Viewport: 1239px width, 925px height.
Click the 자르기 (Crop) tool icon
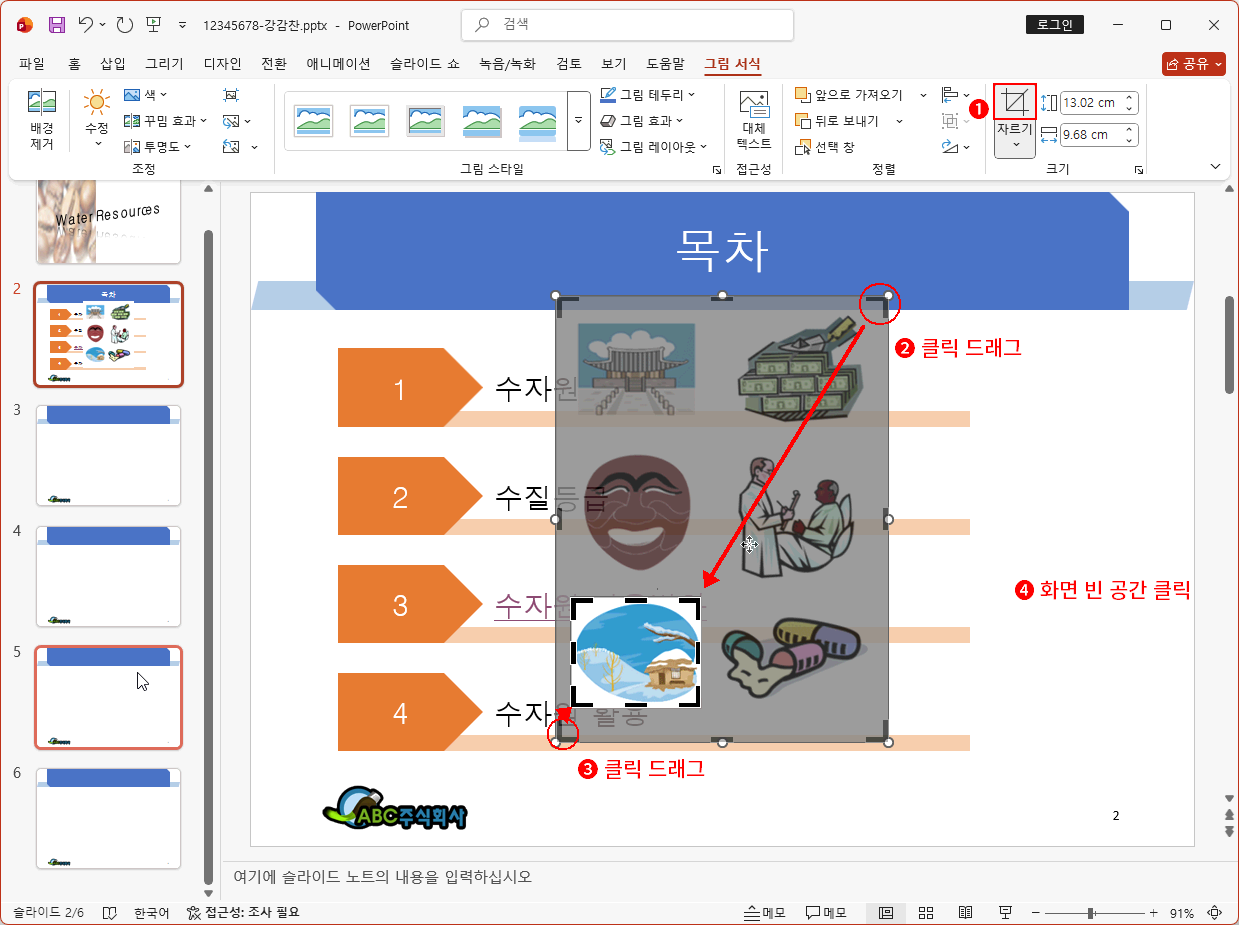1015,102
